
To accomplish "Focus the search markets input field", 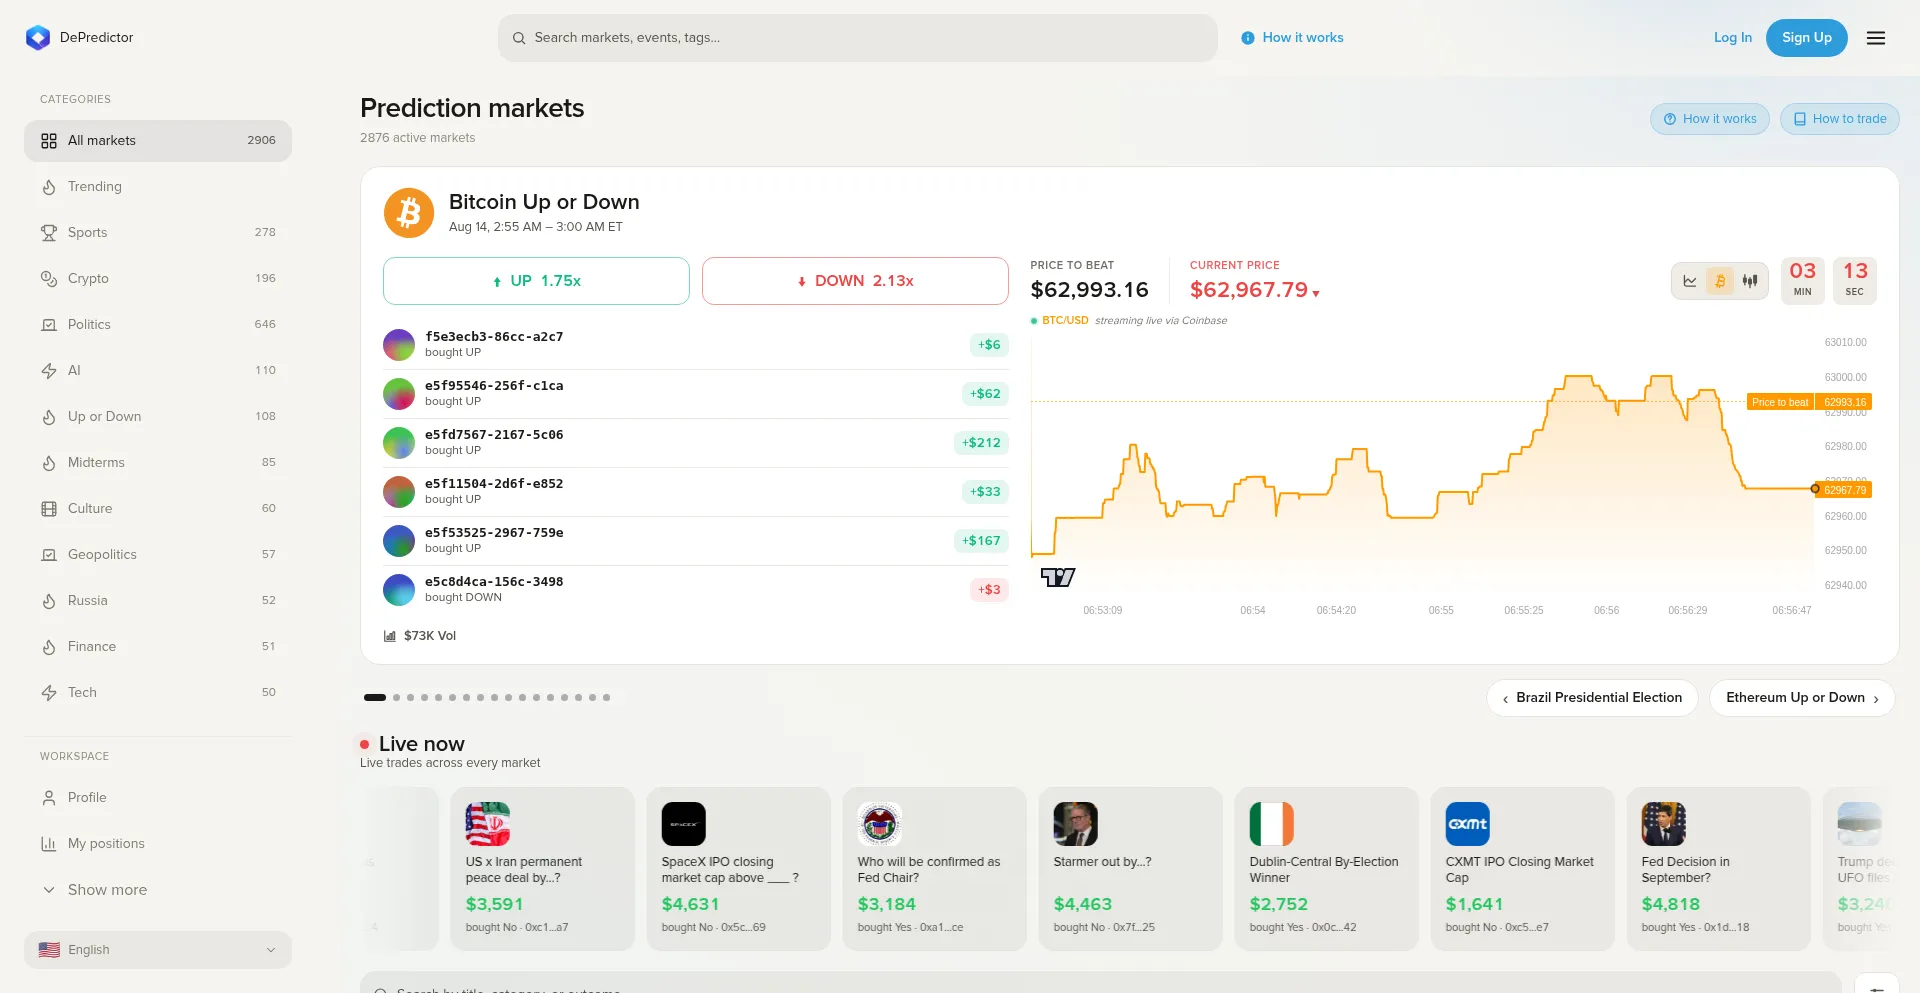I will click(x=858, y=38).
